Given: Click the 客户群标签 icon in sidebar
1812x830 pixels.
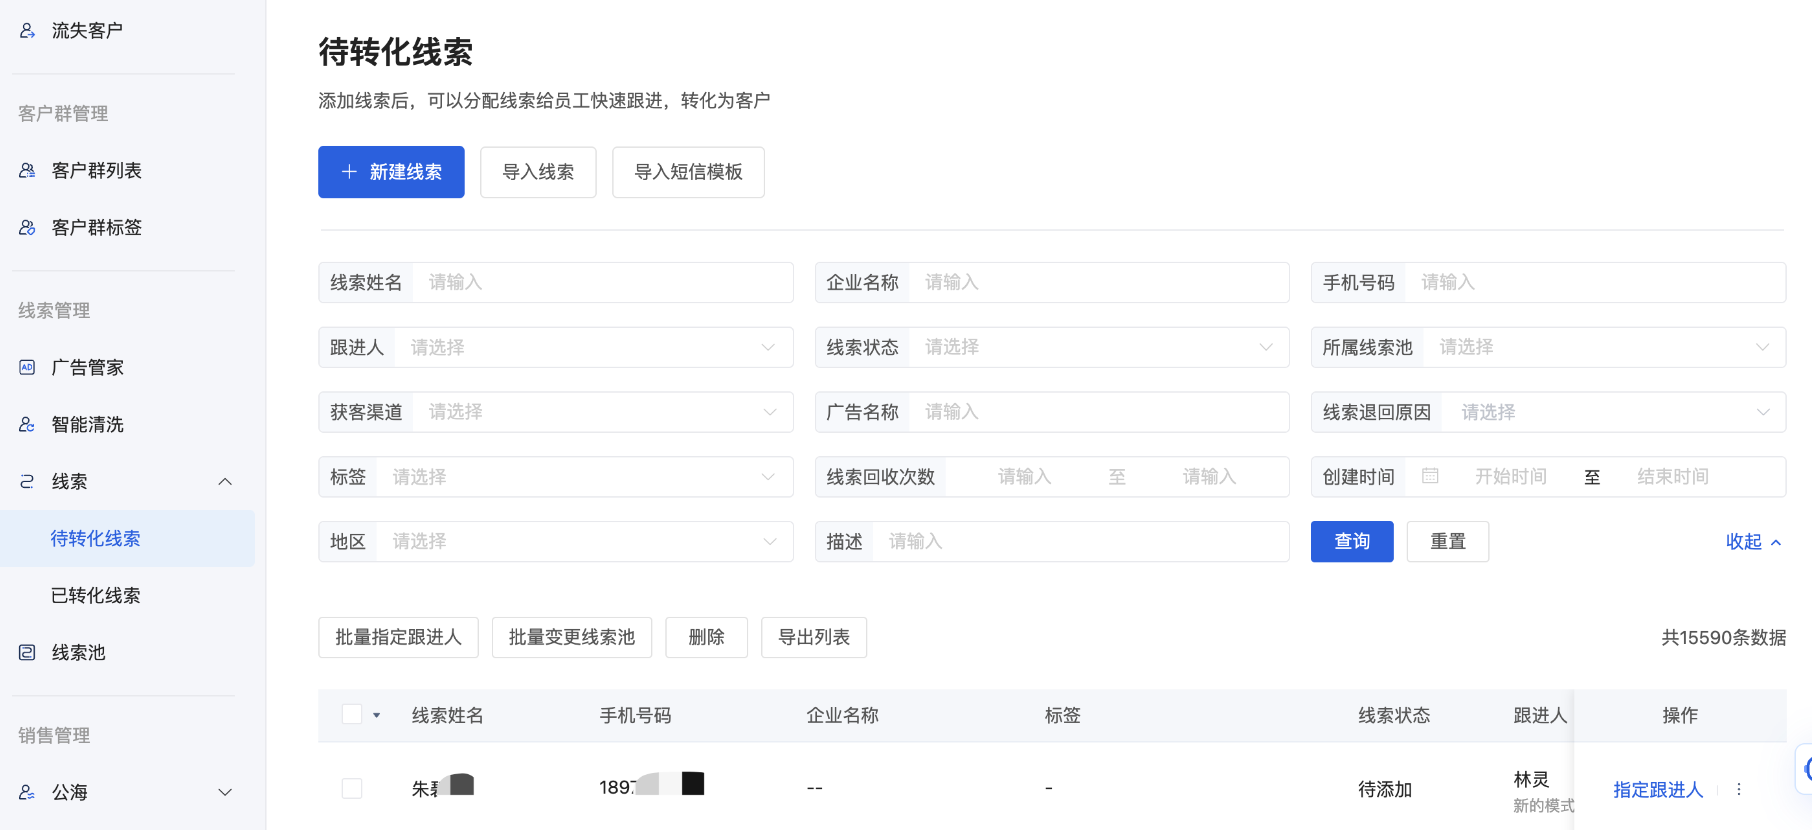Looking at the screenshot, I should tap(27, 228).
